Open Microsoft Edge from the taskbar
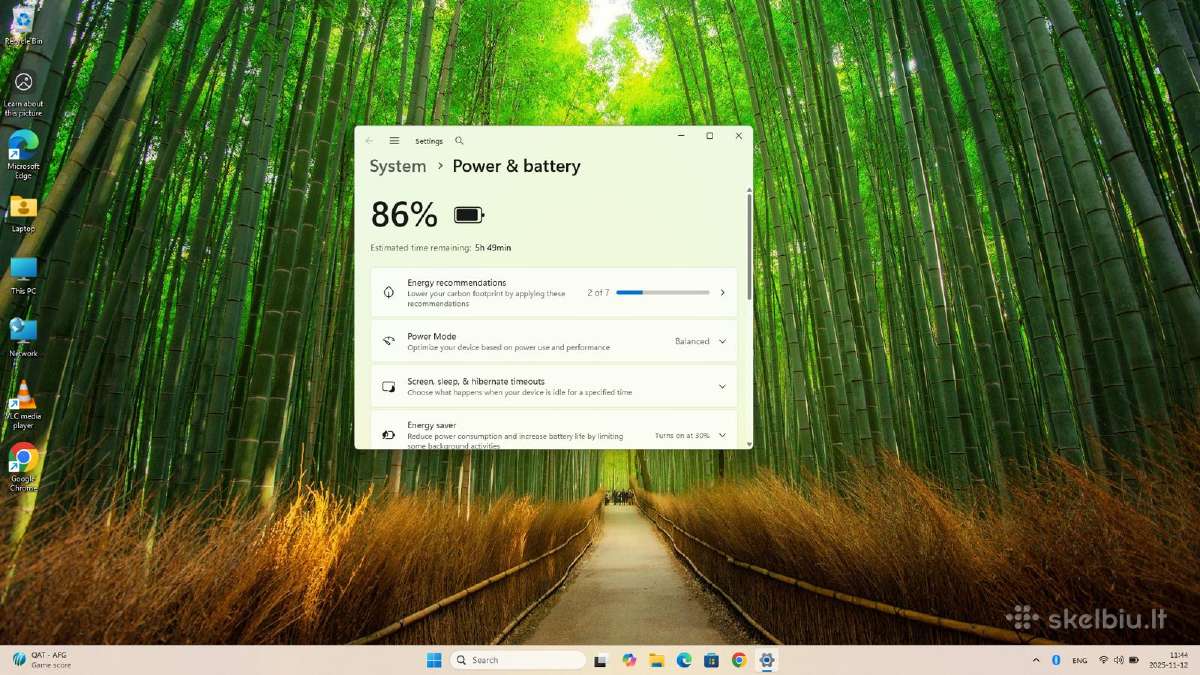Viewport: 1200px width, 675px height. coord(684,660)
